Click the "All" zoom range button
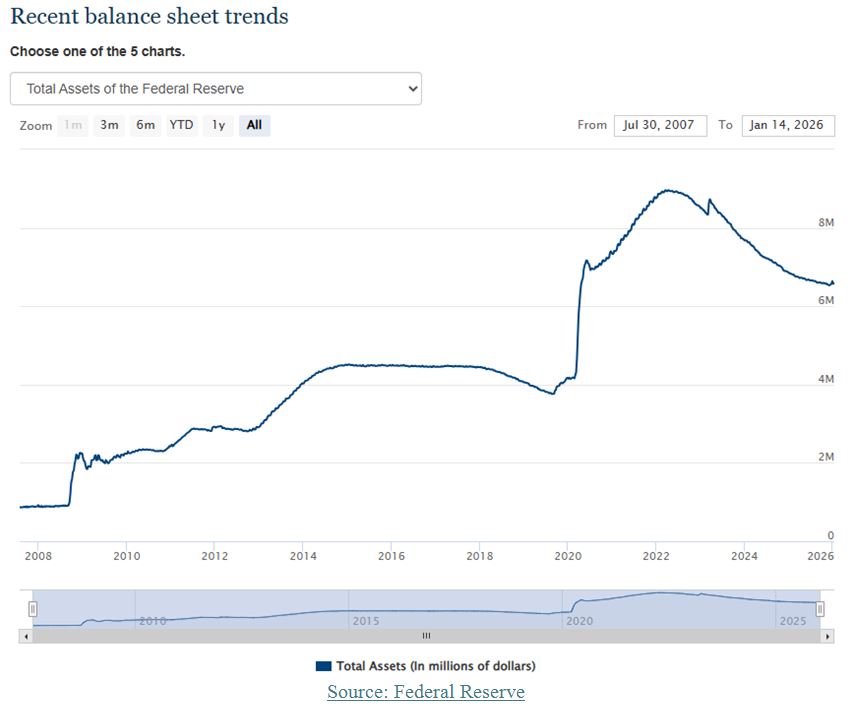The height and width of the screenshot is (707, 853). (x=253, y=125)
